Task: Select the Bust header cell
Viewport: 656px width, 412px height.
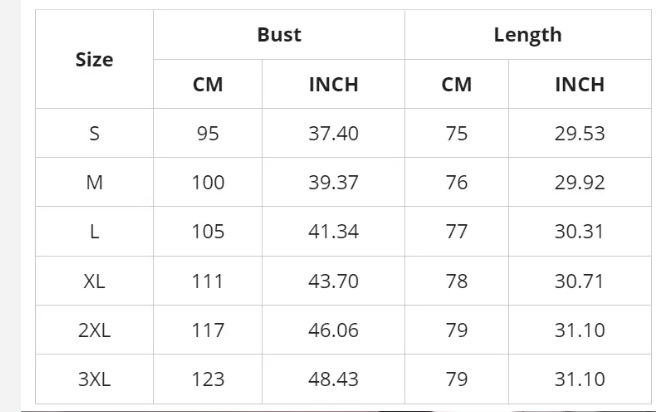Action: (x=279, y=35)
